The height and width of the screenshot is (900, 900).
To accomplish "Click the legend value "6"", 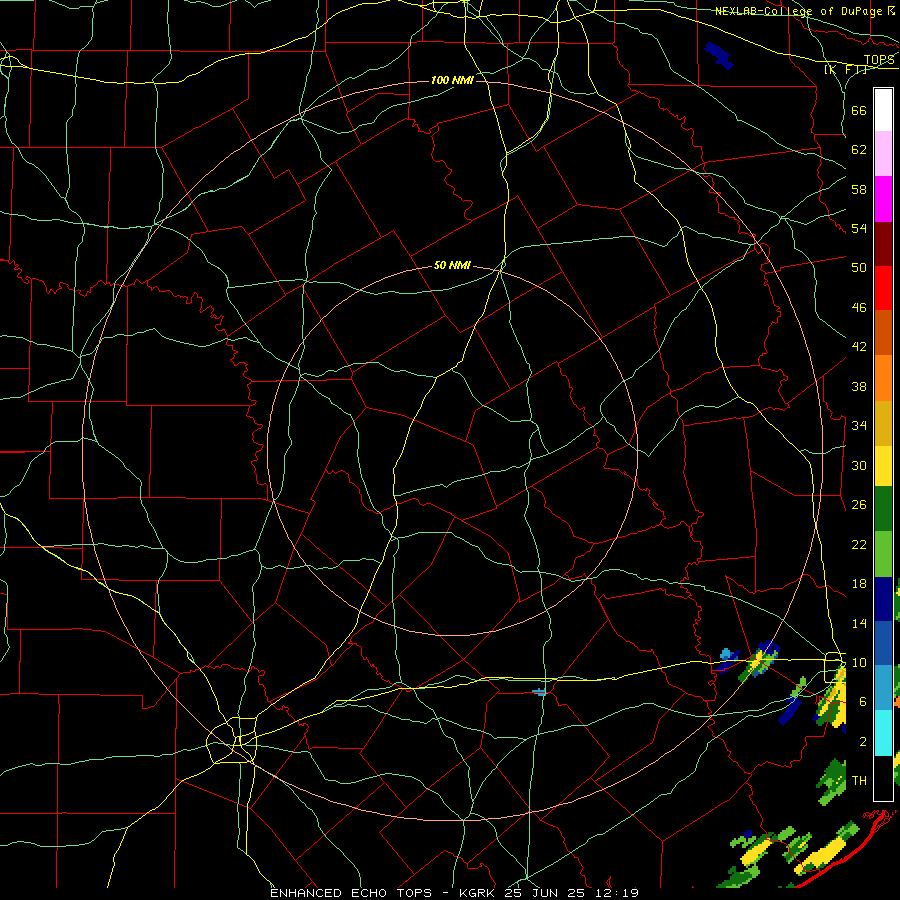I will pos(863,702).
